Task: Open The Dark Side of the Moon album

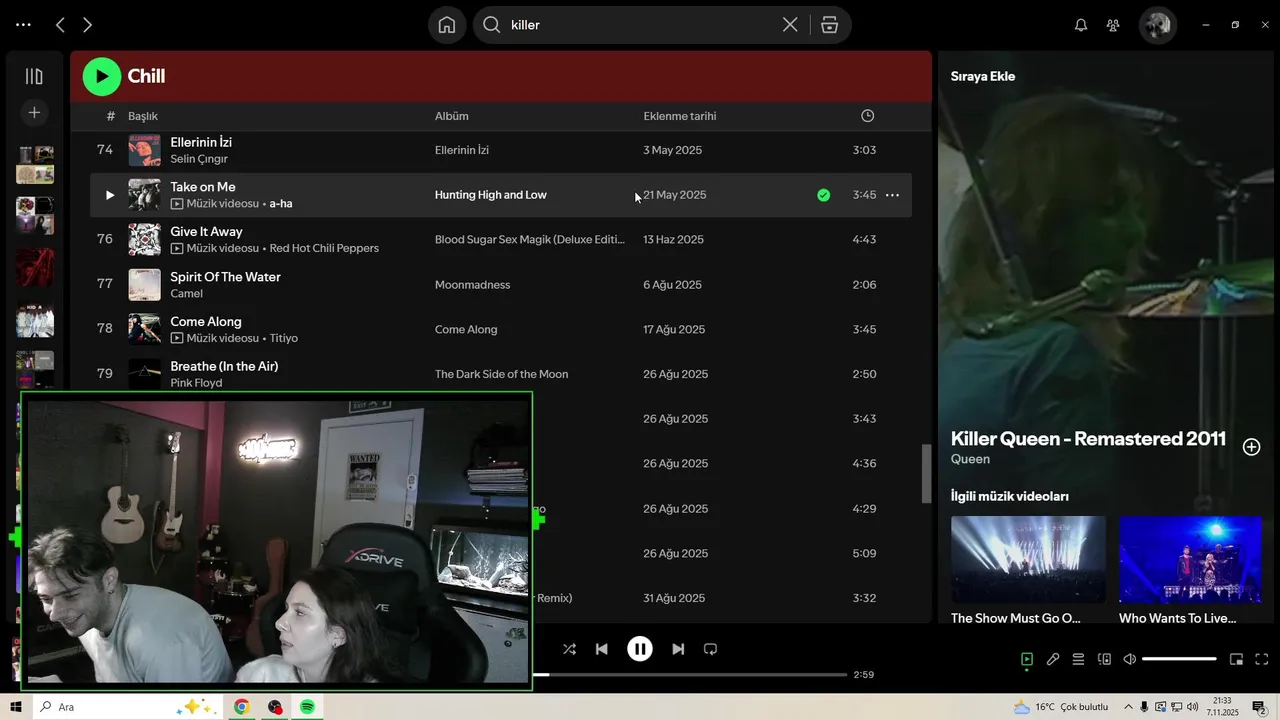Action: click(502, 374)
